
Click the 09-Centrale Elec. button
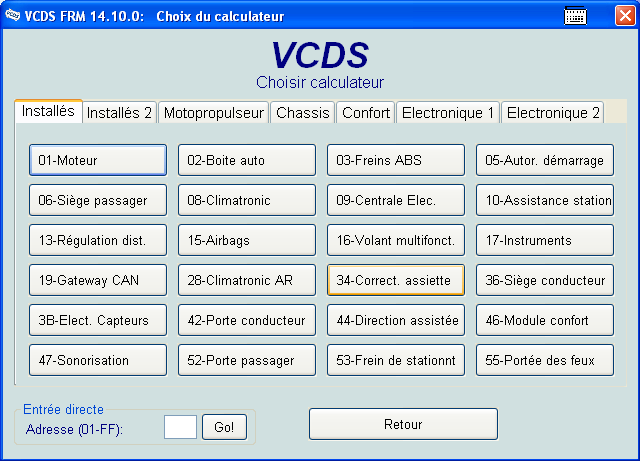tap(396, 200)
